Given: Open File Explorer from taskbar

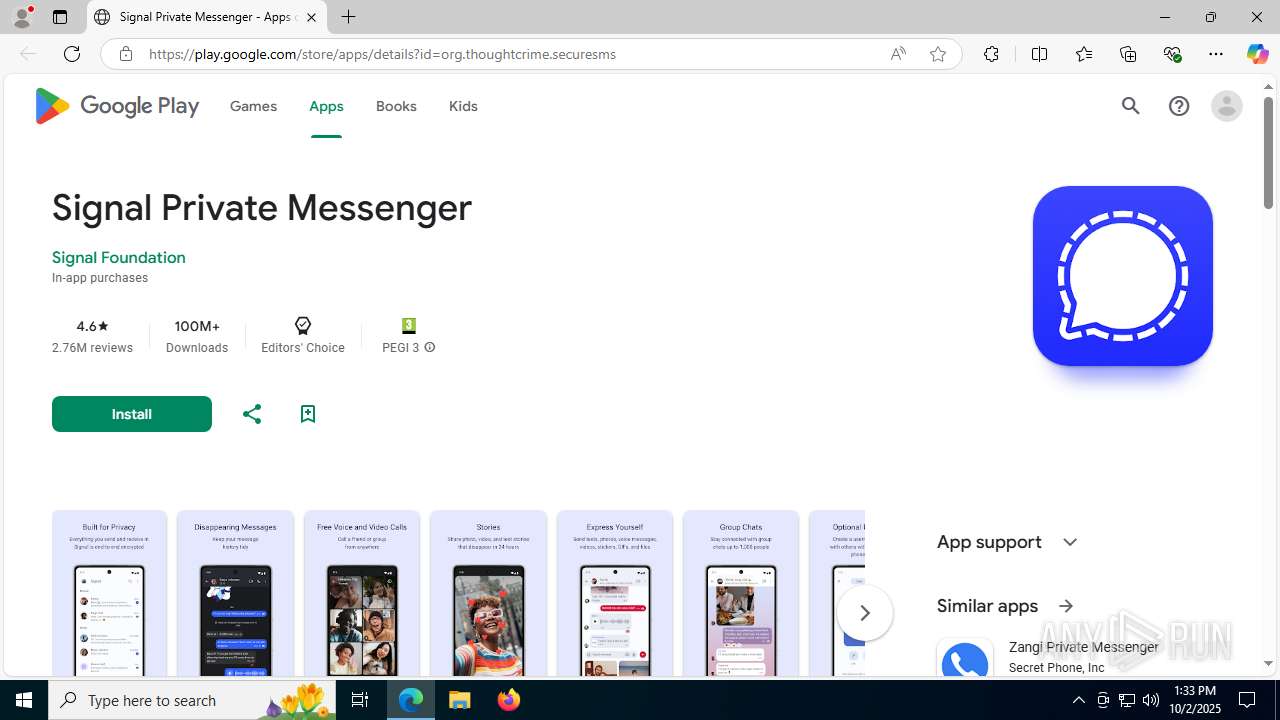Looking at the screenshot, I should [460, 700].
